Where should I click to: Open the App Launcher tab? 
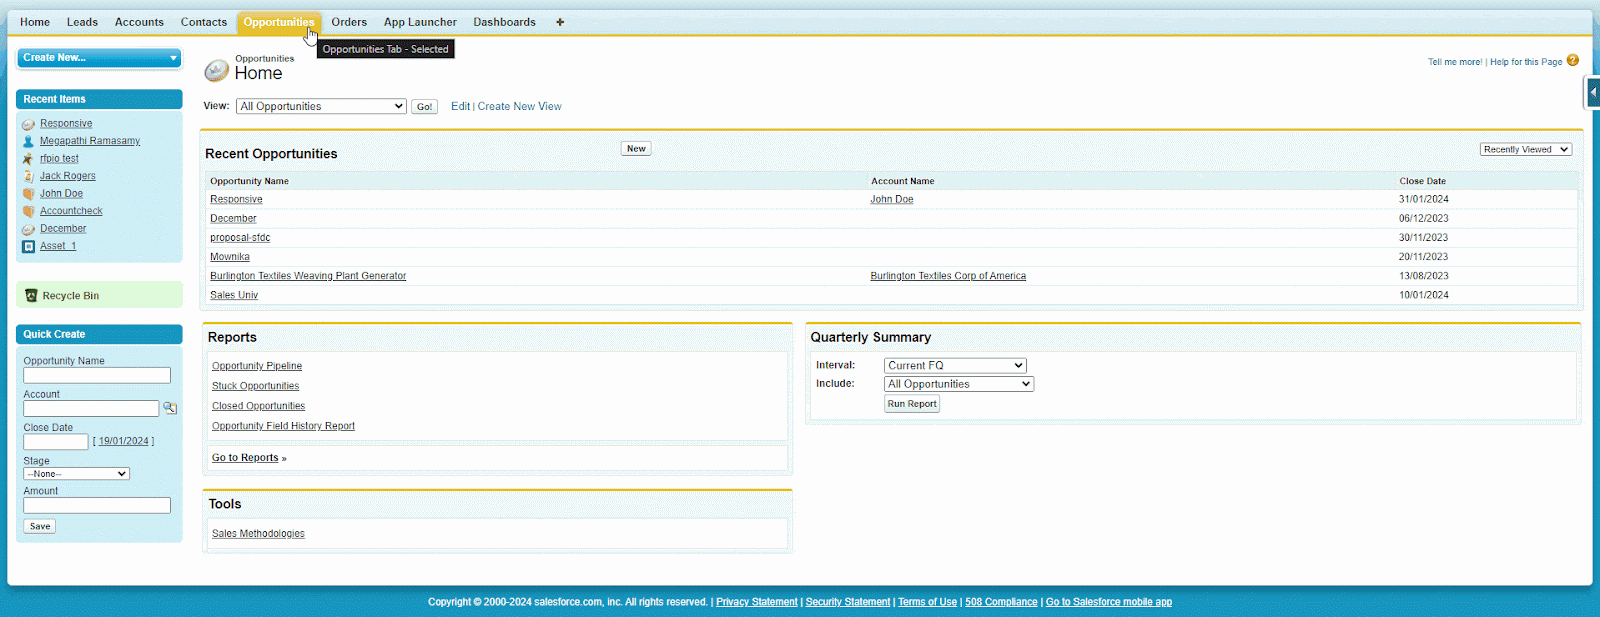pos(420,22)
